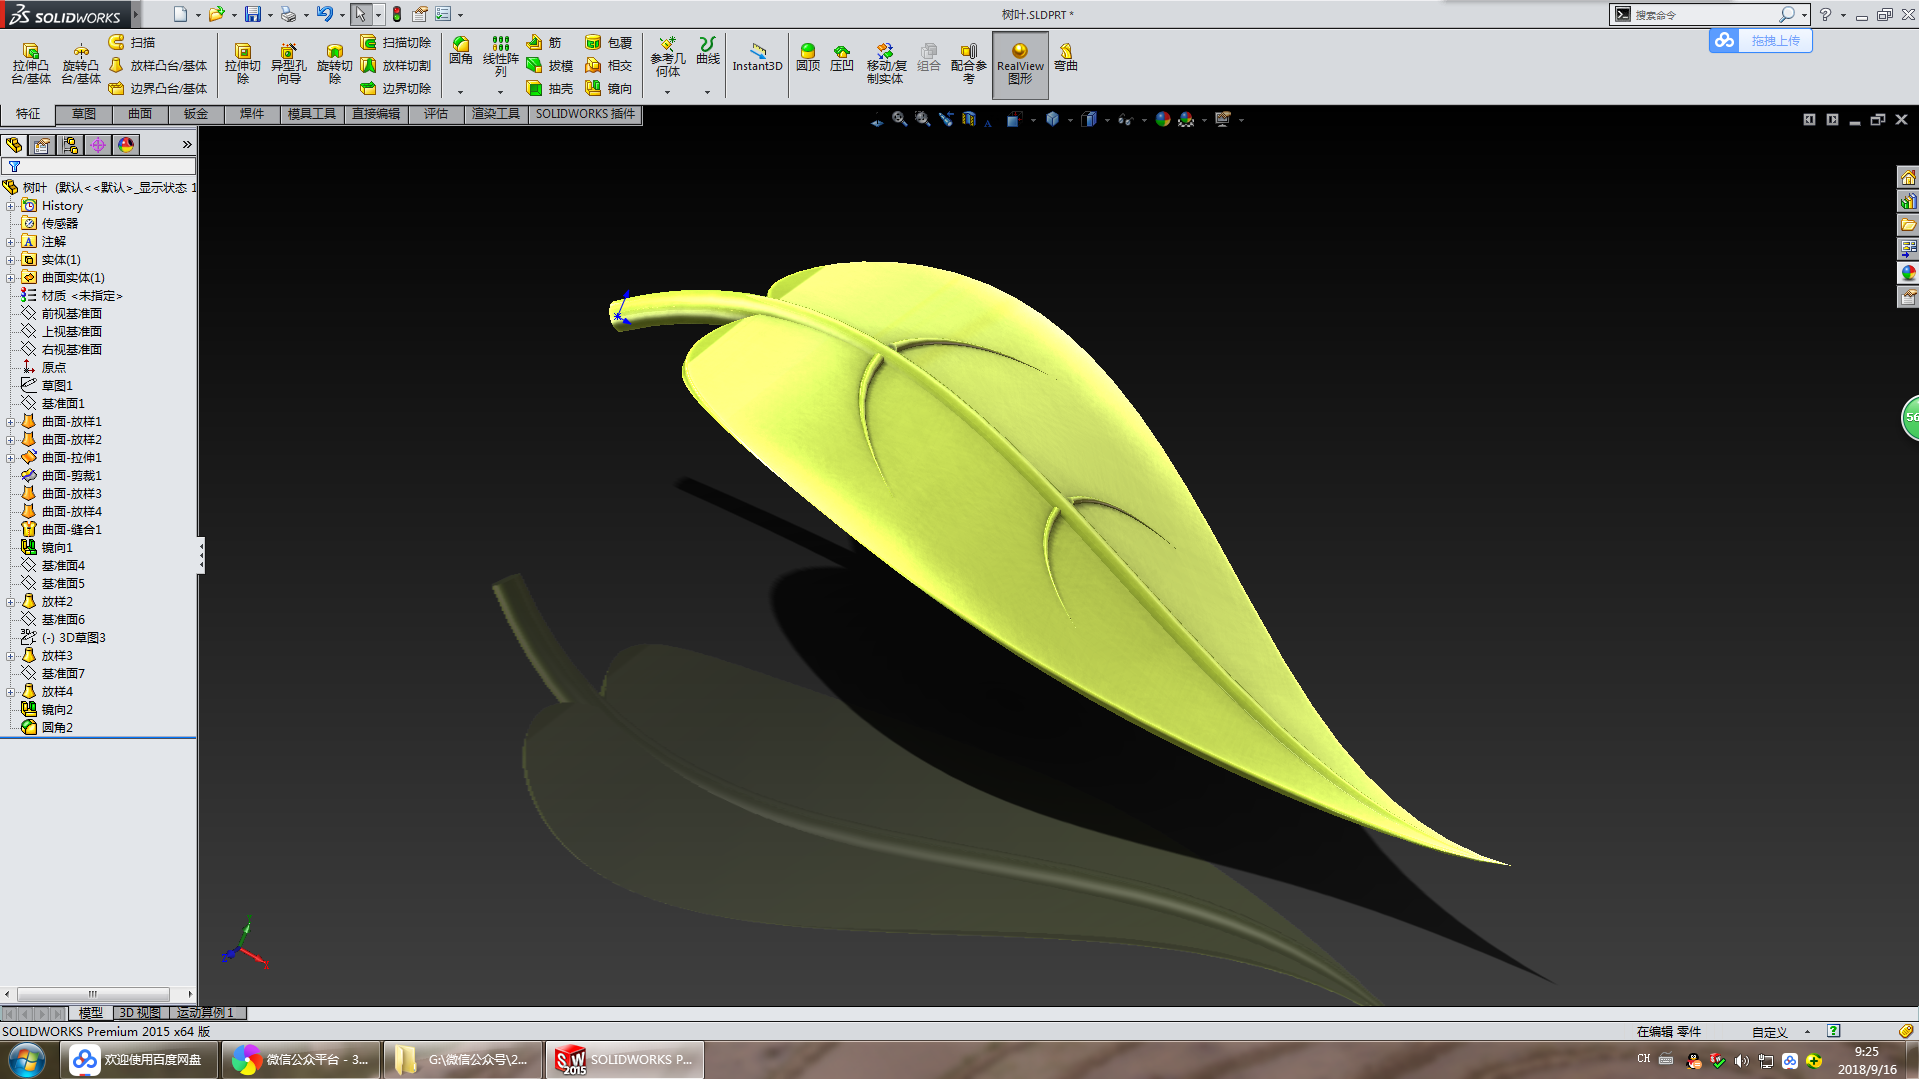Image resolution: width=1919 pixels, height=1079 pixels.
Task: Open the 曲线 curves tool
Action: 707,50
